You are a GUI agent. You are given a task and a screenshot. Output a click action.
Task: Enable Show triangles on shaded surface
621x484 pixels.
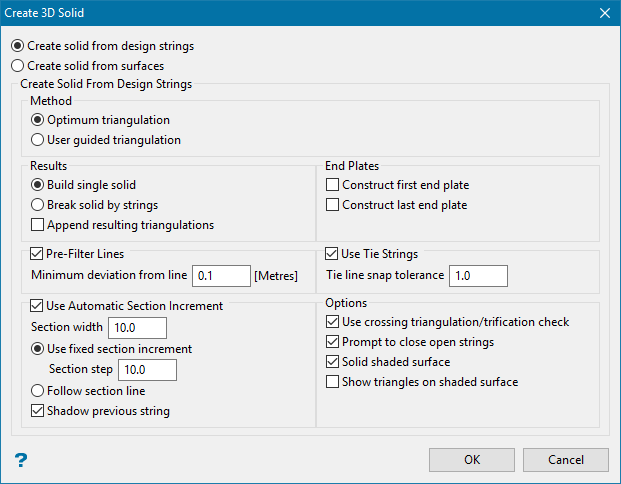333,382
